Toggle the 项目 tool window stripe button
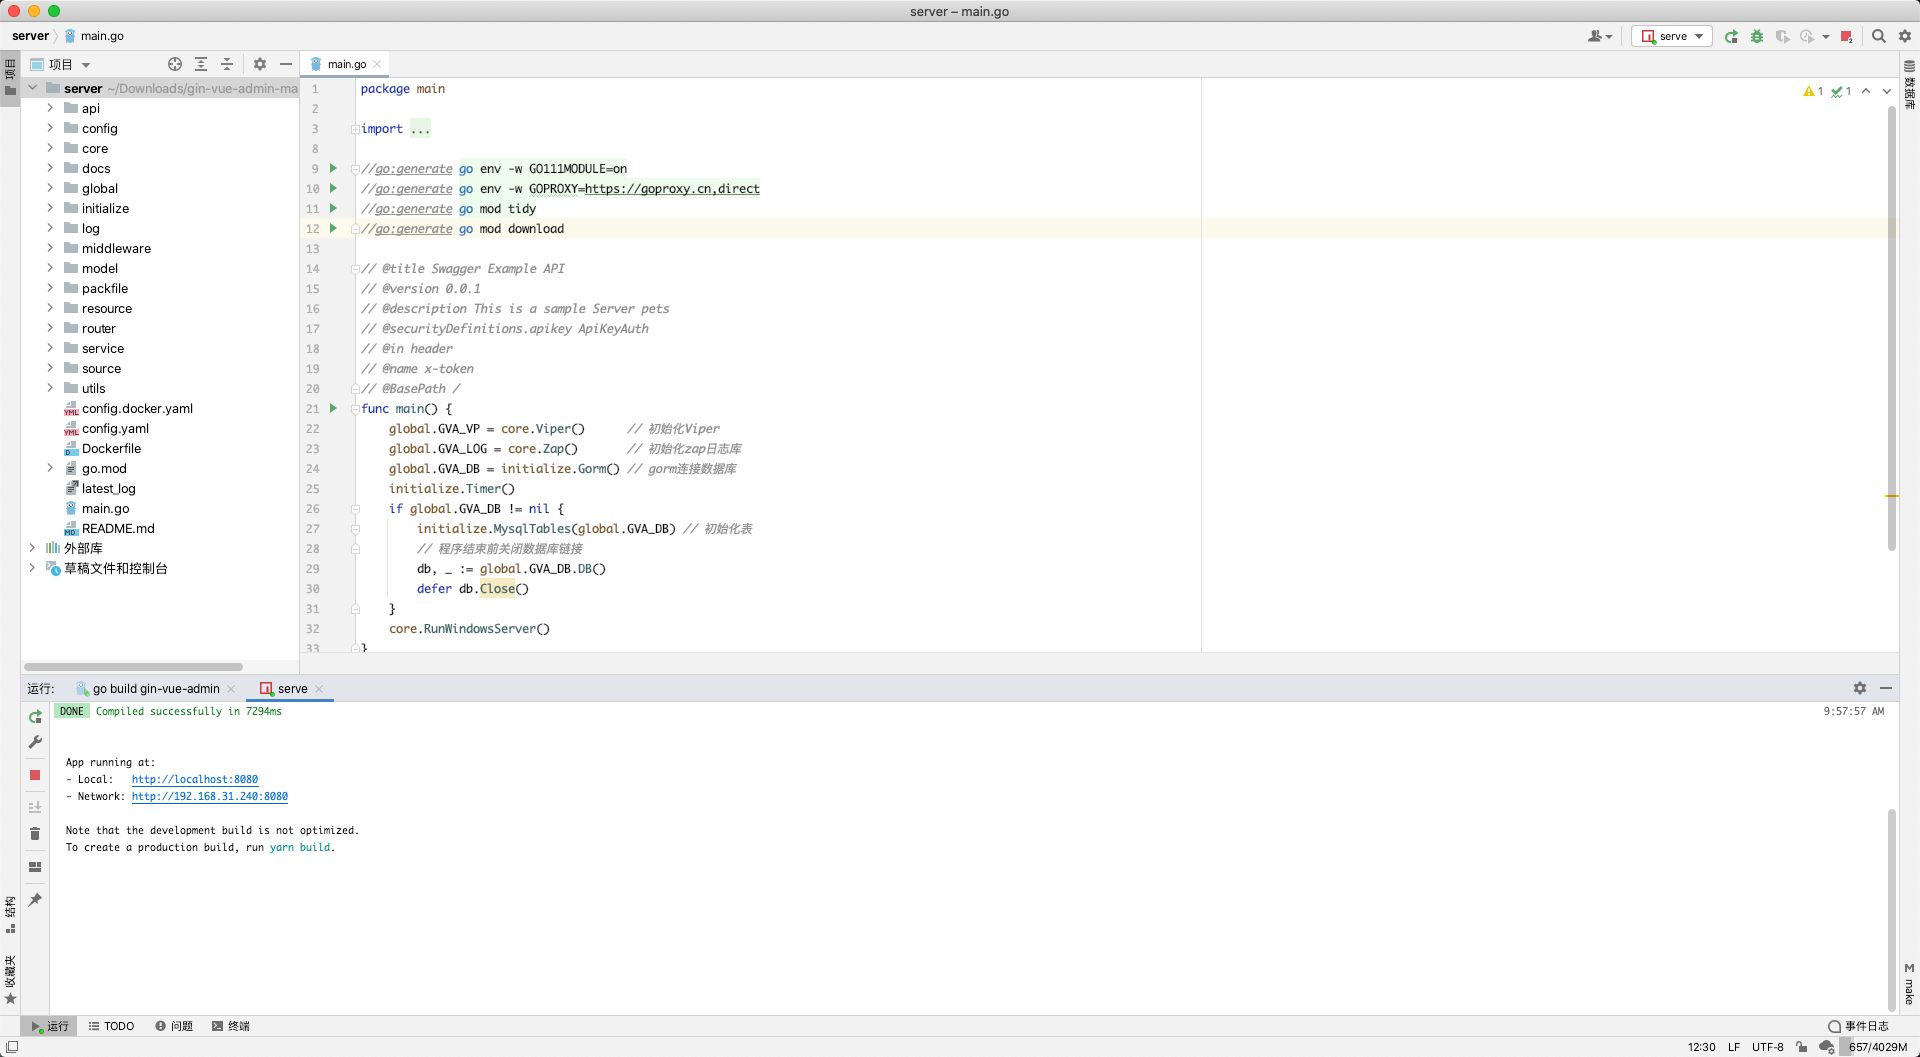1920x1057 pixels. [10, 78]
